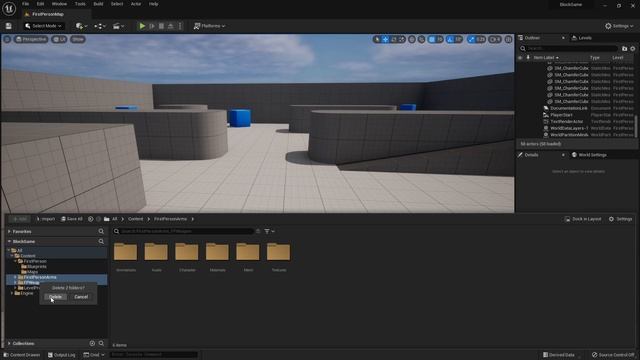Switch to the Levels tab

[582, 38]
